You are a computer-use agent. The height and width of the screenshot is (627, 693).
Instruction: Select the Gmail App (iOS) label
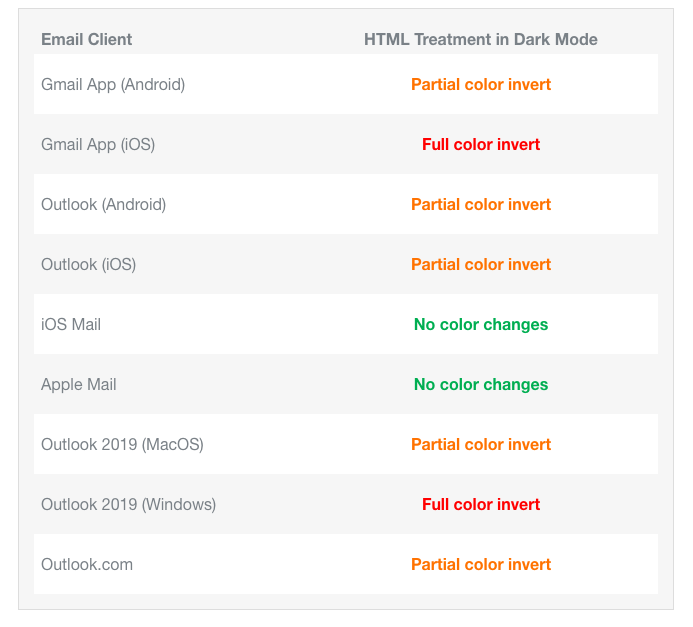(x=98, y=144)
